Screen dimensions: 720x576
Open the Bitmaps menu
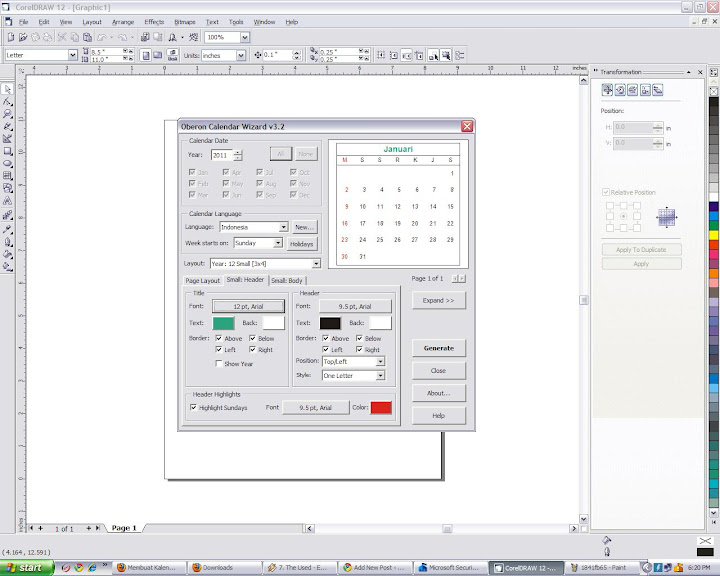coord(185,22)
